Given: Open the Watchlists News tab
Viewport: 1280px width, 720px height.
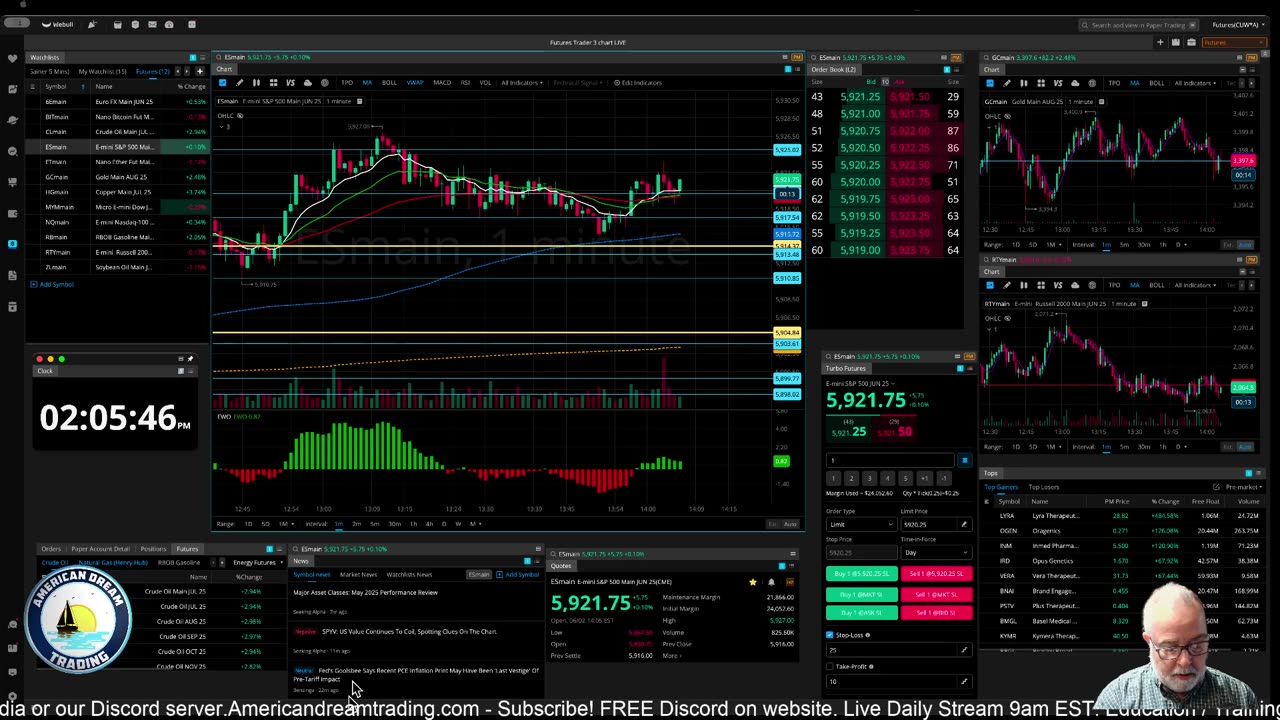Looking at the screenshot, I should [x=409, y=575].
